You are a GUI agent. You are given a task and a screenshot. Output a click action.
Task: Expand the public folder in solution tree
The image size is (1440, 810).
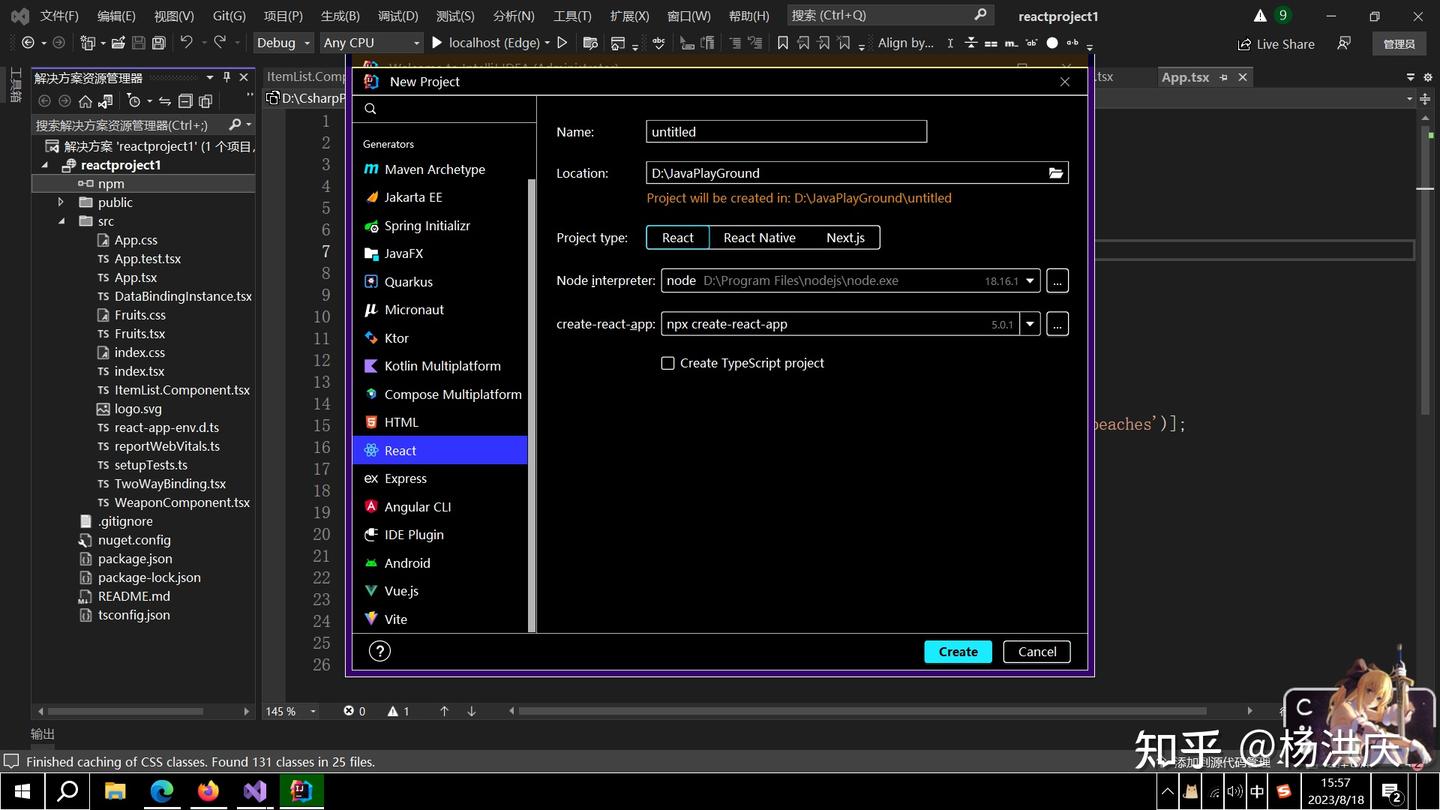(x=62, y=202)
